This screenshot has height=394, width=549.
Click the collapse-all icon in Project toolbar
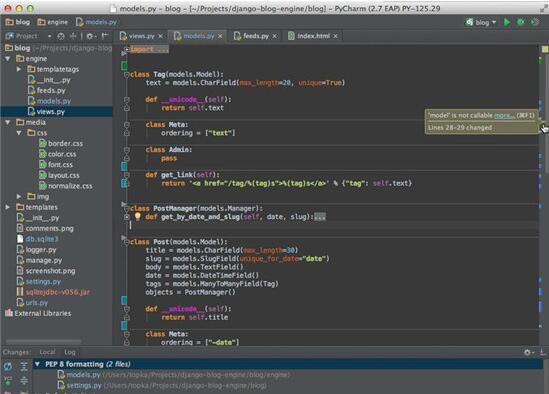[x=73, y=36]
